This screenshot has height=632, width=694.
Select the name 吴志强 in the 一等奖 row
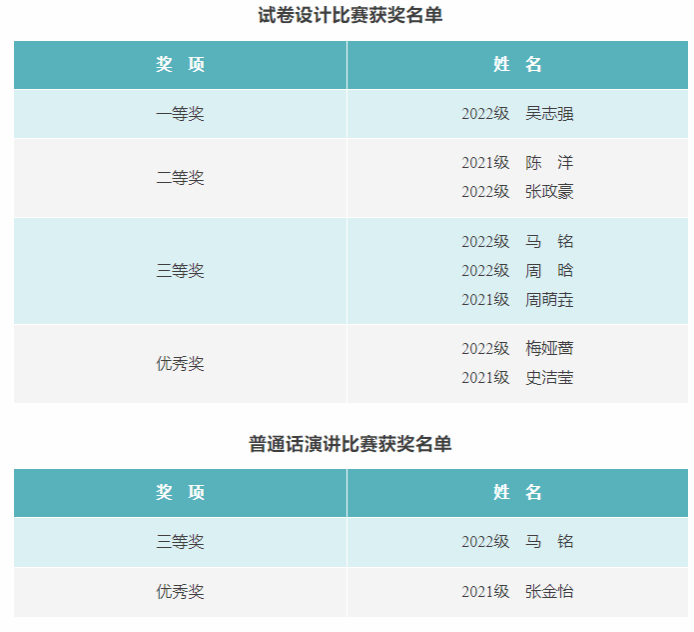pos(549,114)
